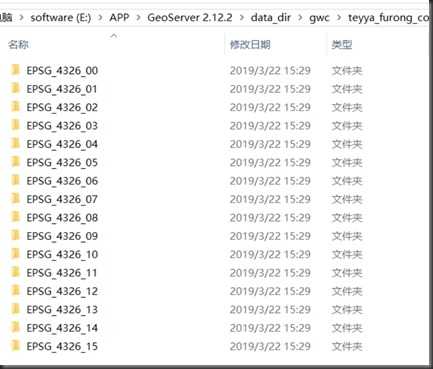Navigate to APP breadcrumb folder
Viewport: 433px width, 369px height.
(x=119, y=17)
